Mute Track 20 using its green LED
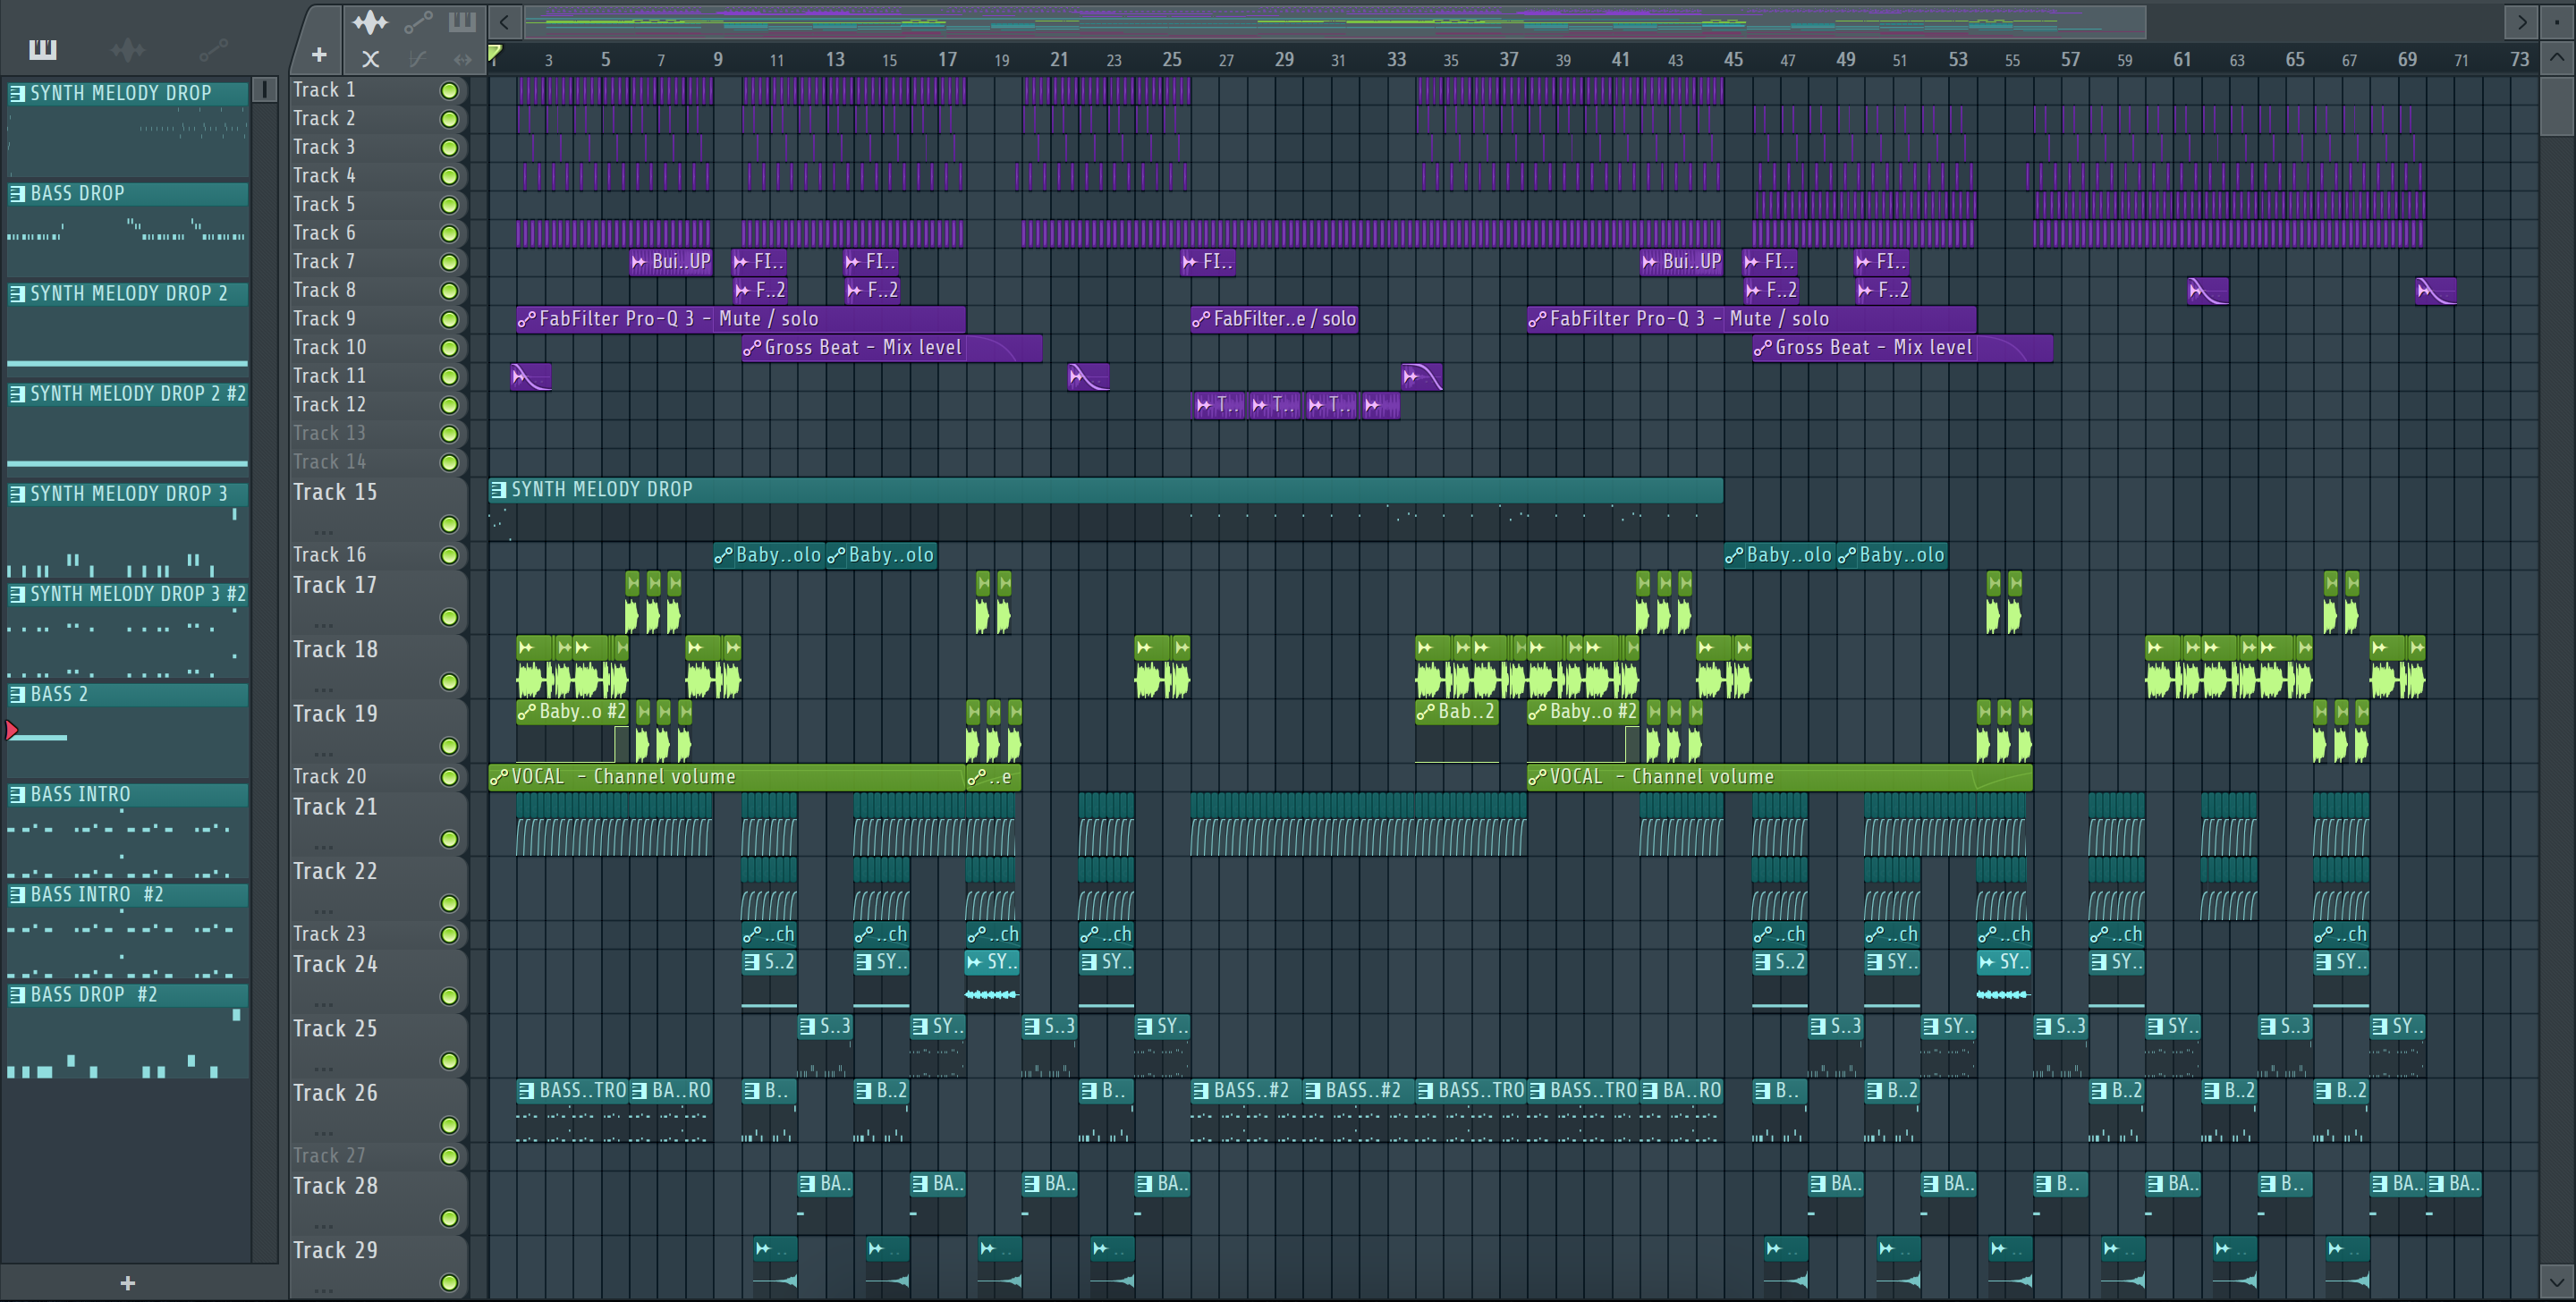Screen dimensions: 2576x1302 (x=450, y=778)
